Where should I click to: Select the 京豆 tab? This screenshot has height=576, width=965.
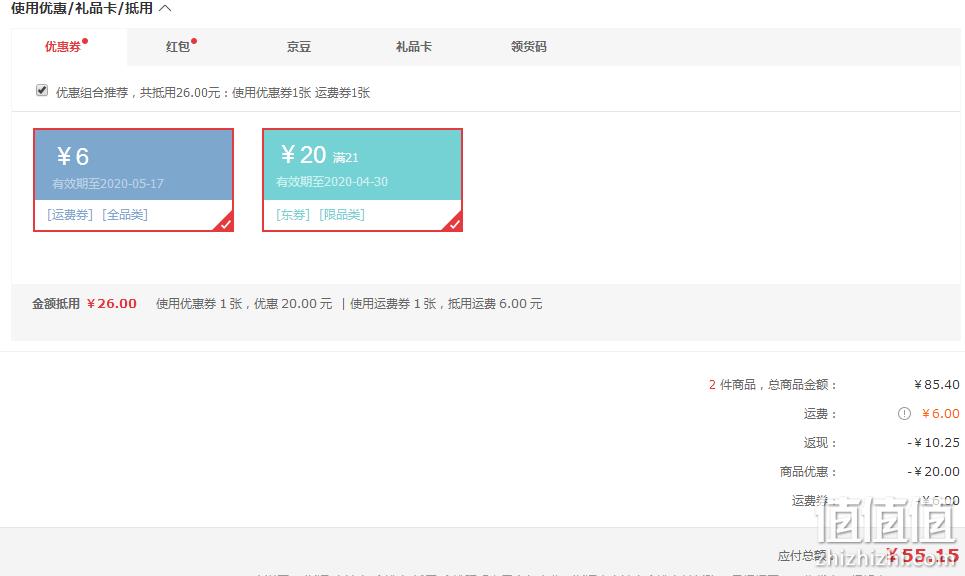pos(299,47)
